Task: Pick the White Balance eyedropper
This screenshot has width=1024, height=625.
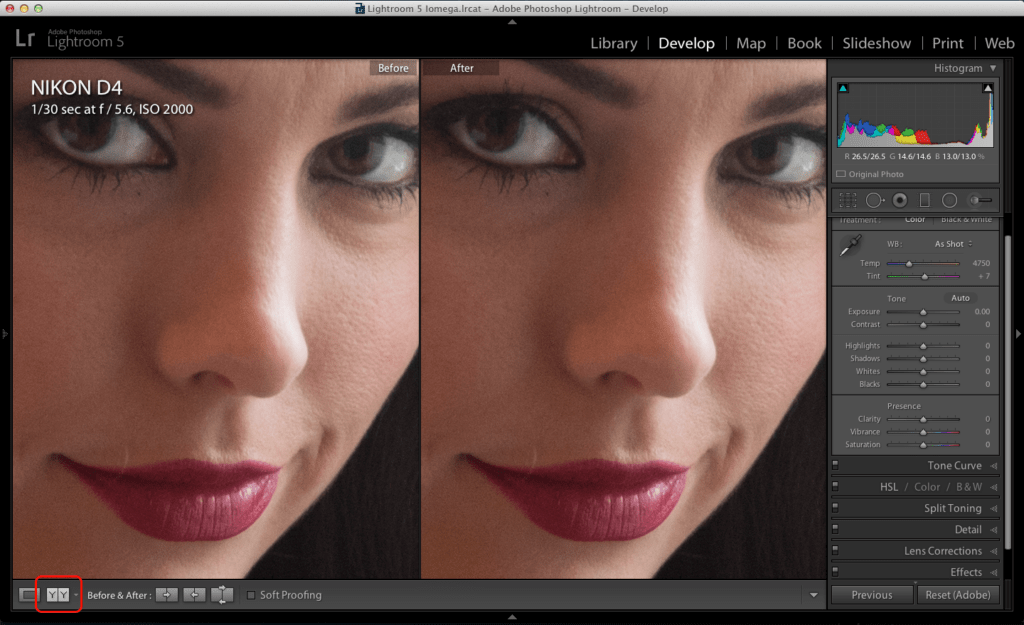Action: [x=853, y=243]
